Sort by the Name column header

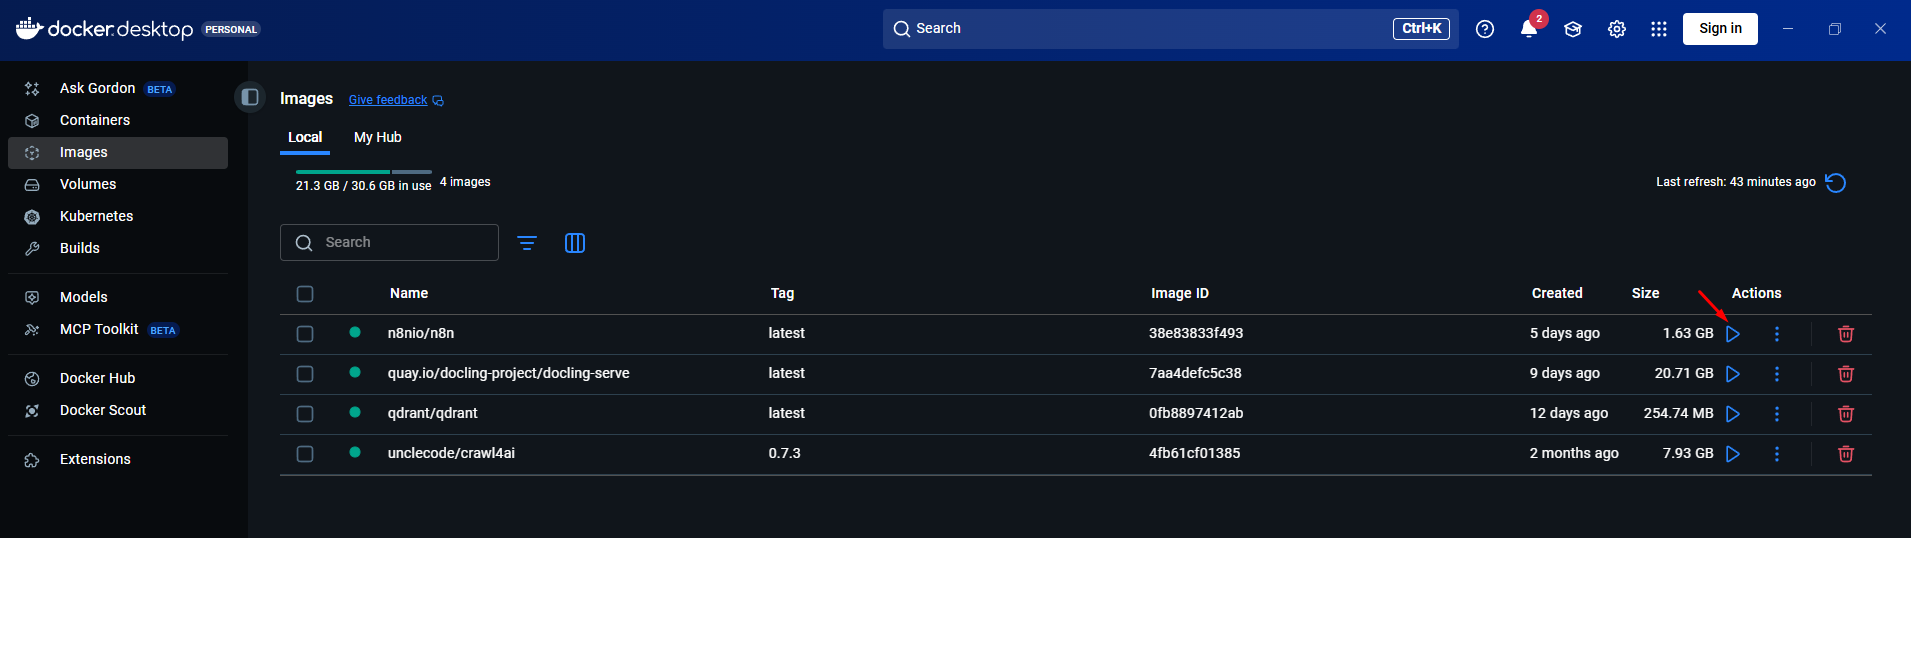[409, 294]
